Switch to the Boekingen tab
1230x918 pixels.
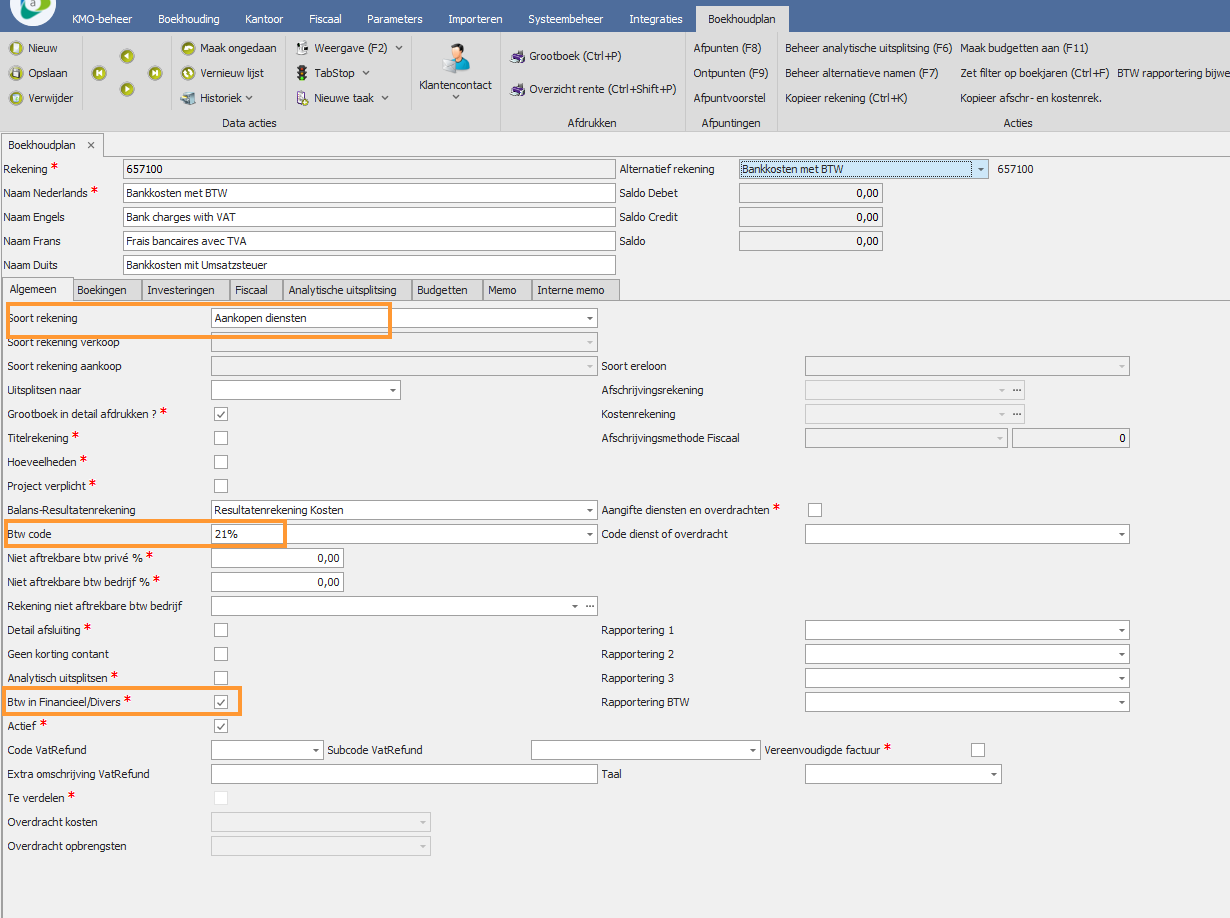coord(102,290)
